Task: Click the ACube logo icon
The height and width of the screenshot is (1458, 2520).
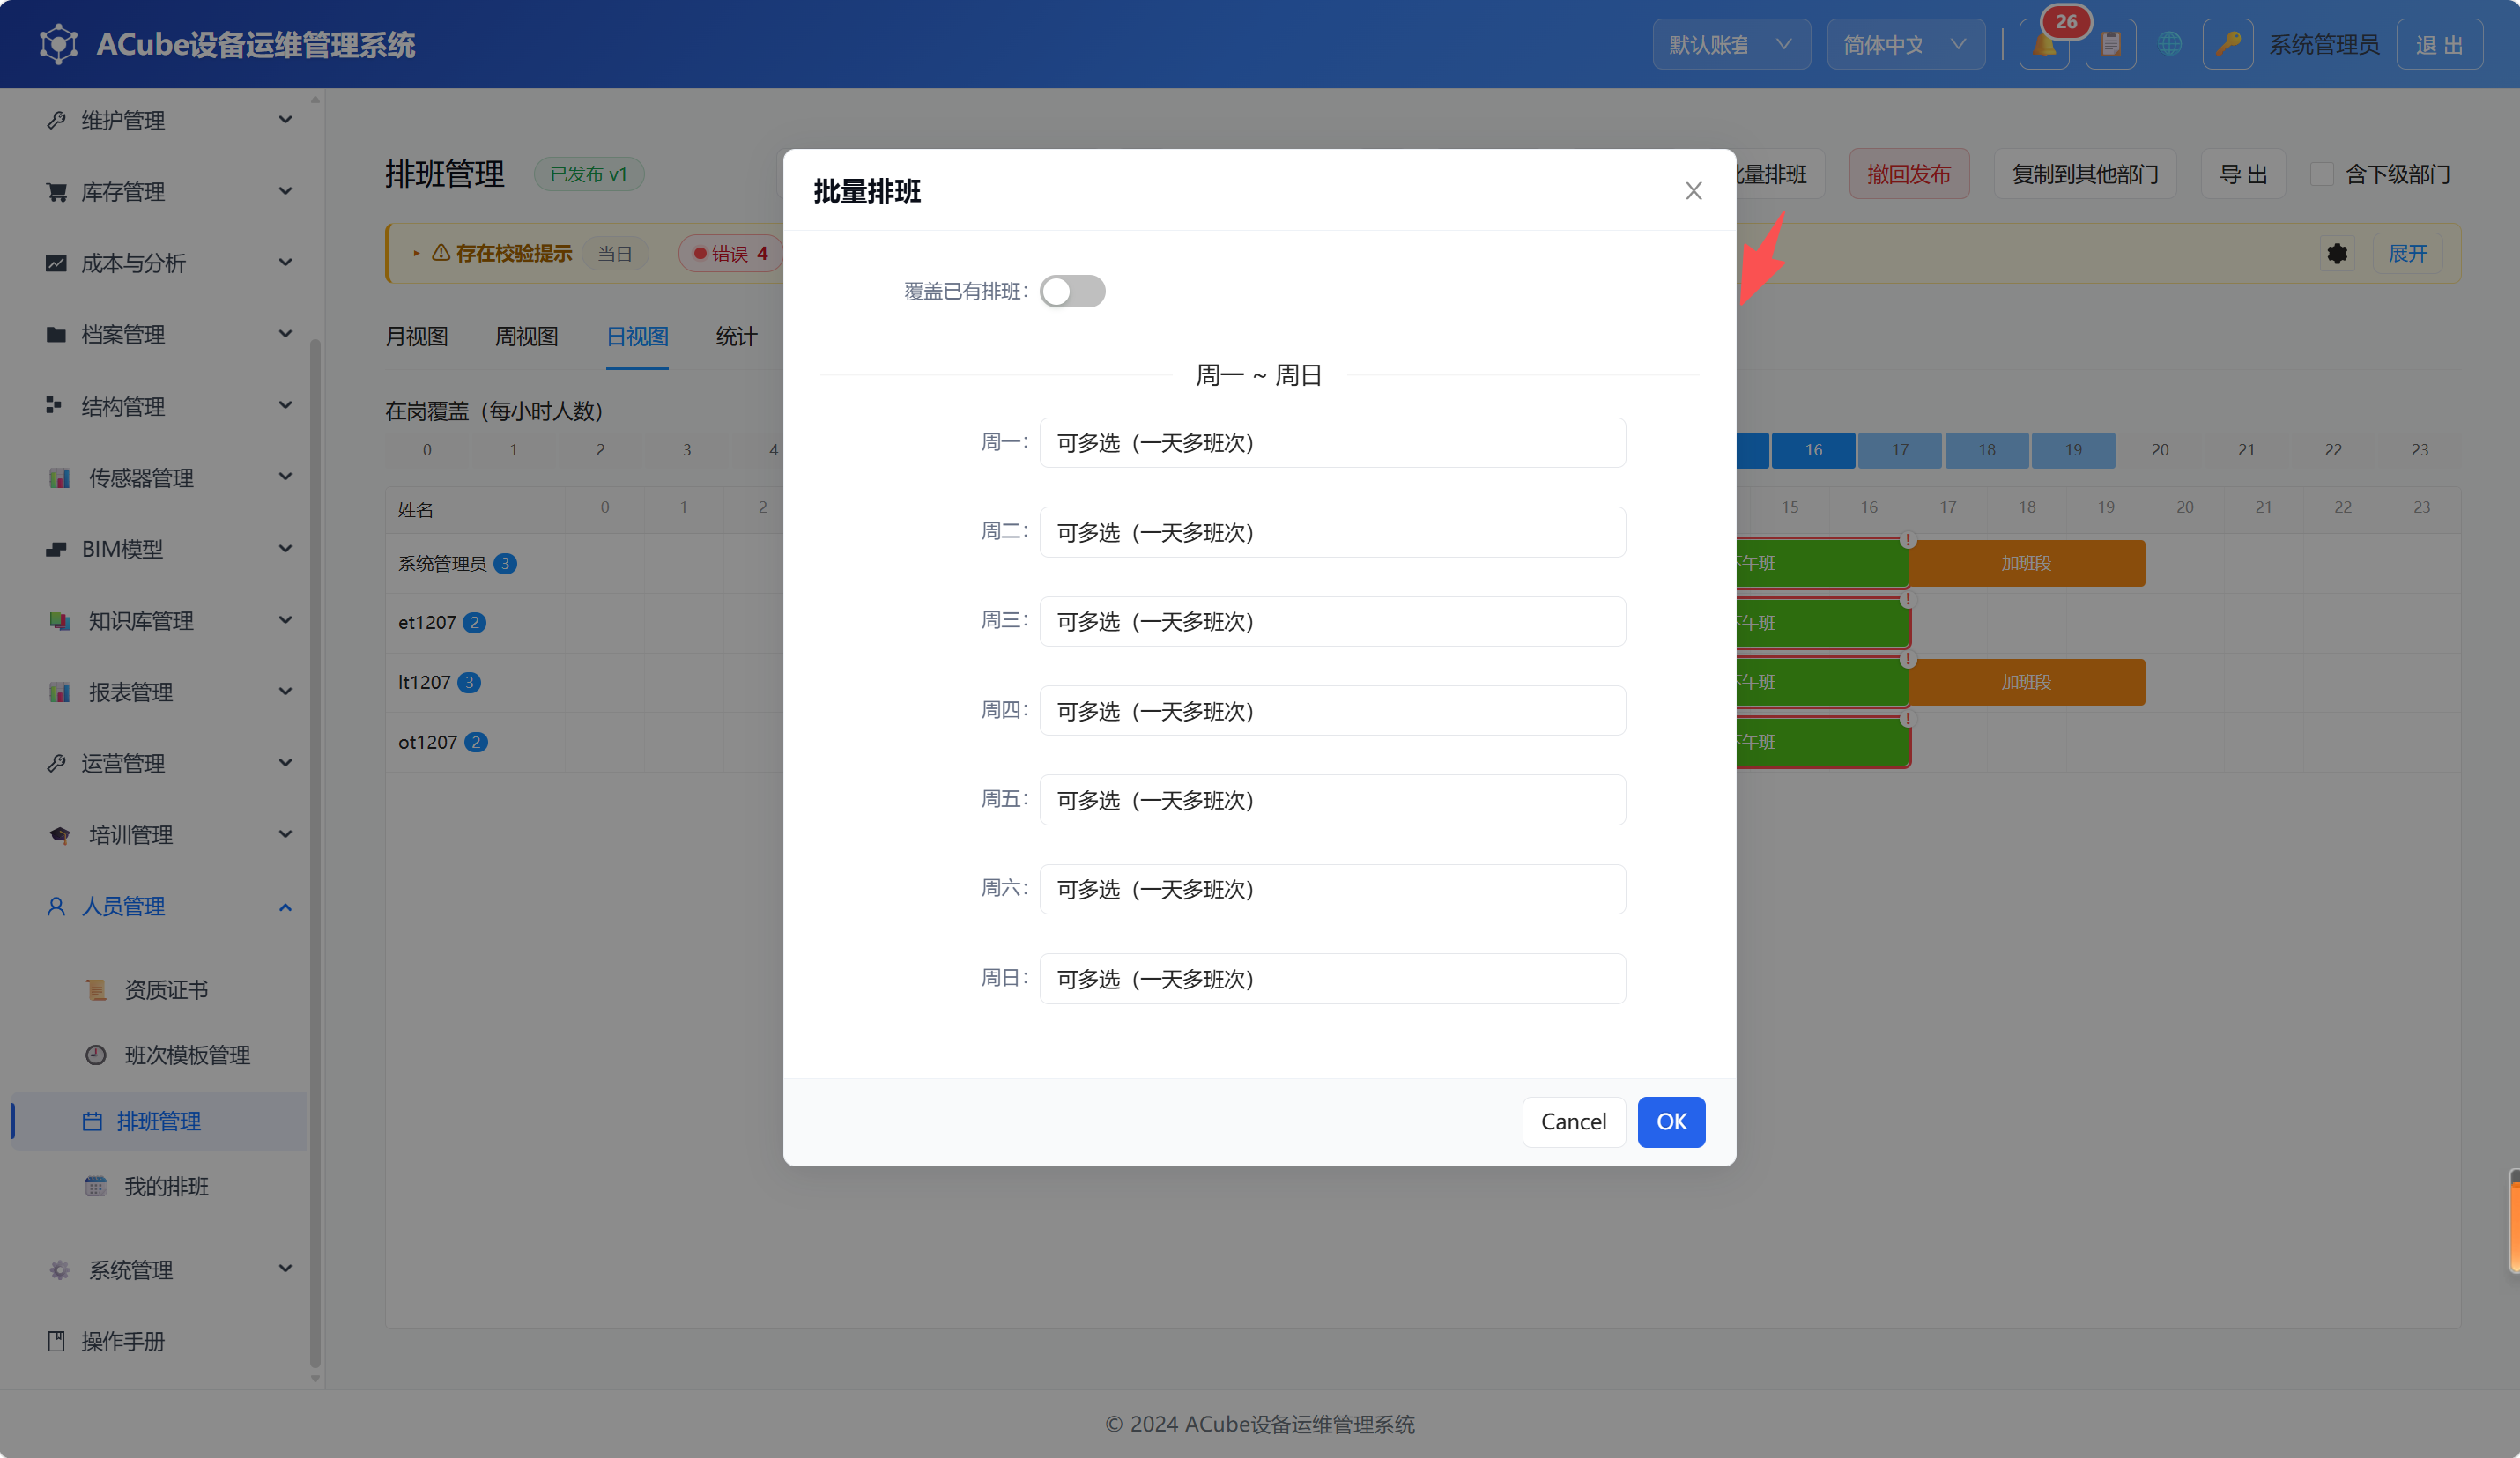Action: click(x=59, y=44)
